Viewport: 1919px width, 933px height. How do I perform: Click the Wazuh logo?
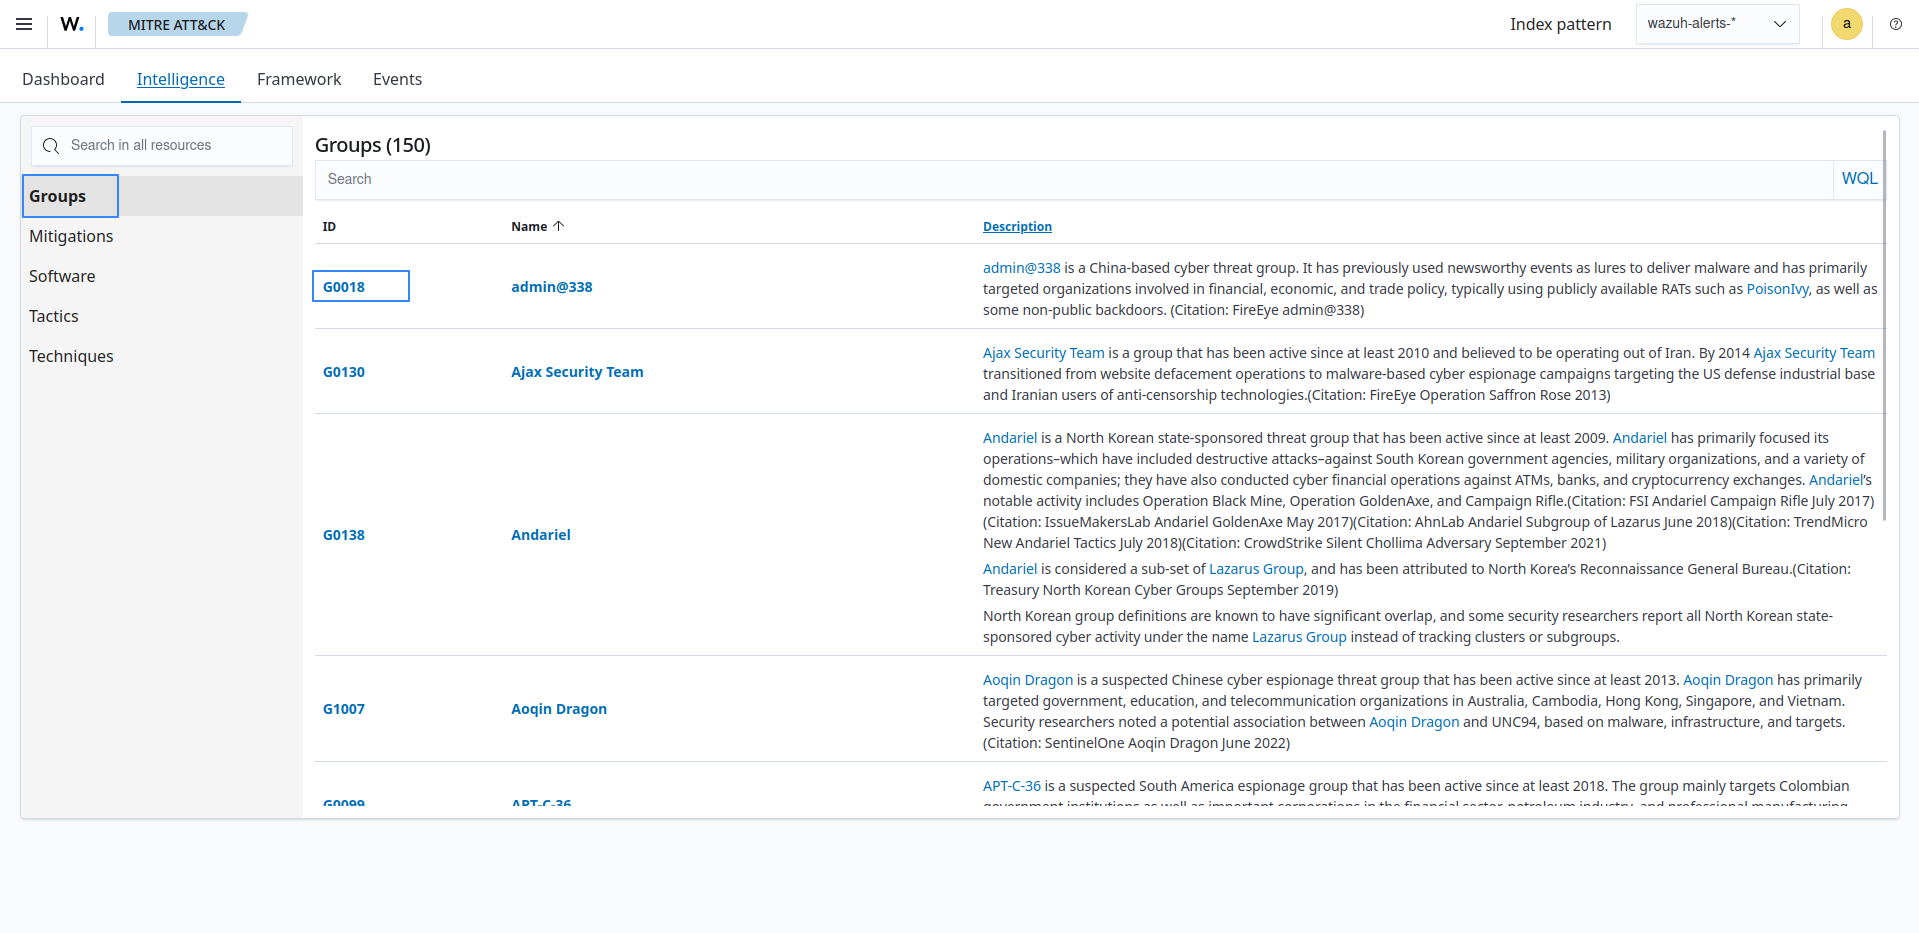(70, 24)
